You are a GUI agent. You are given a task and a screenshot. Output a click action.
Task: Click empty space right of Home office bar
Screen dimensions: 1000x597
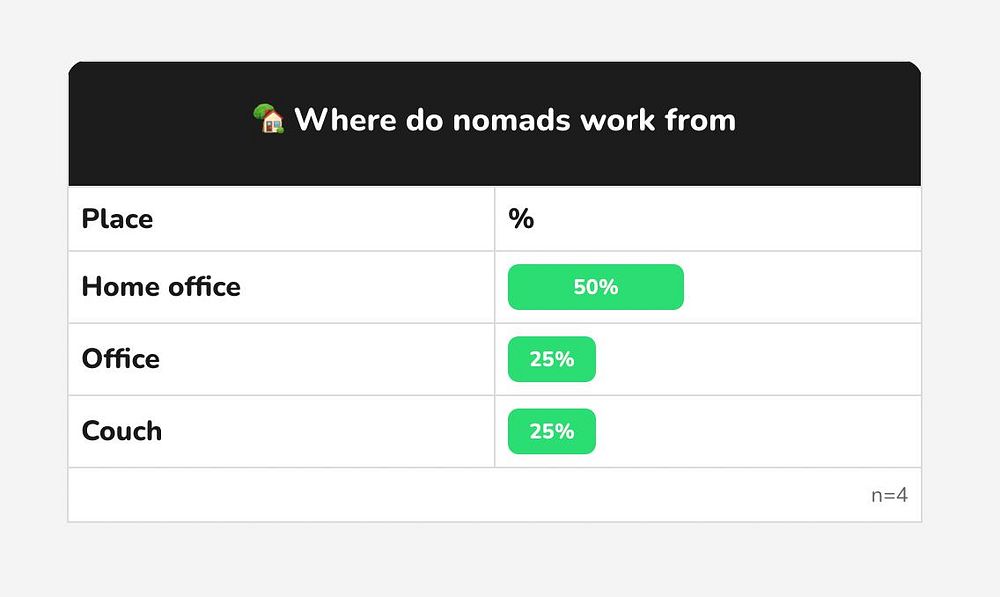click(x=802, y=287)
